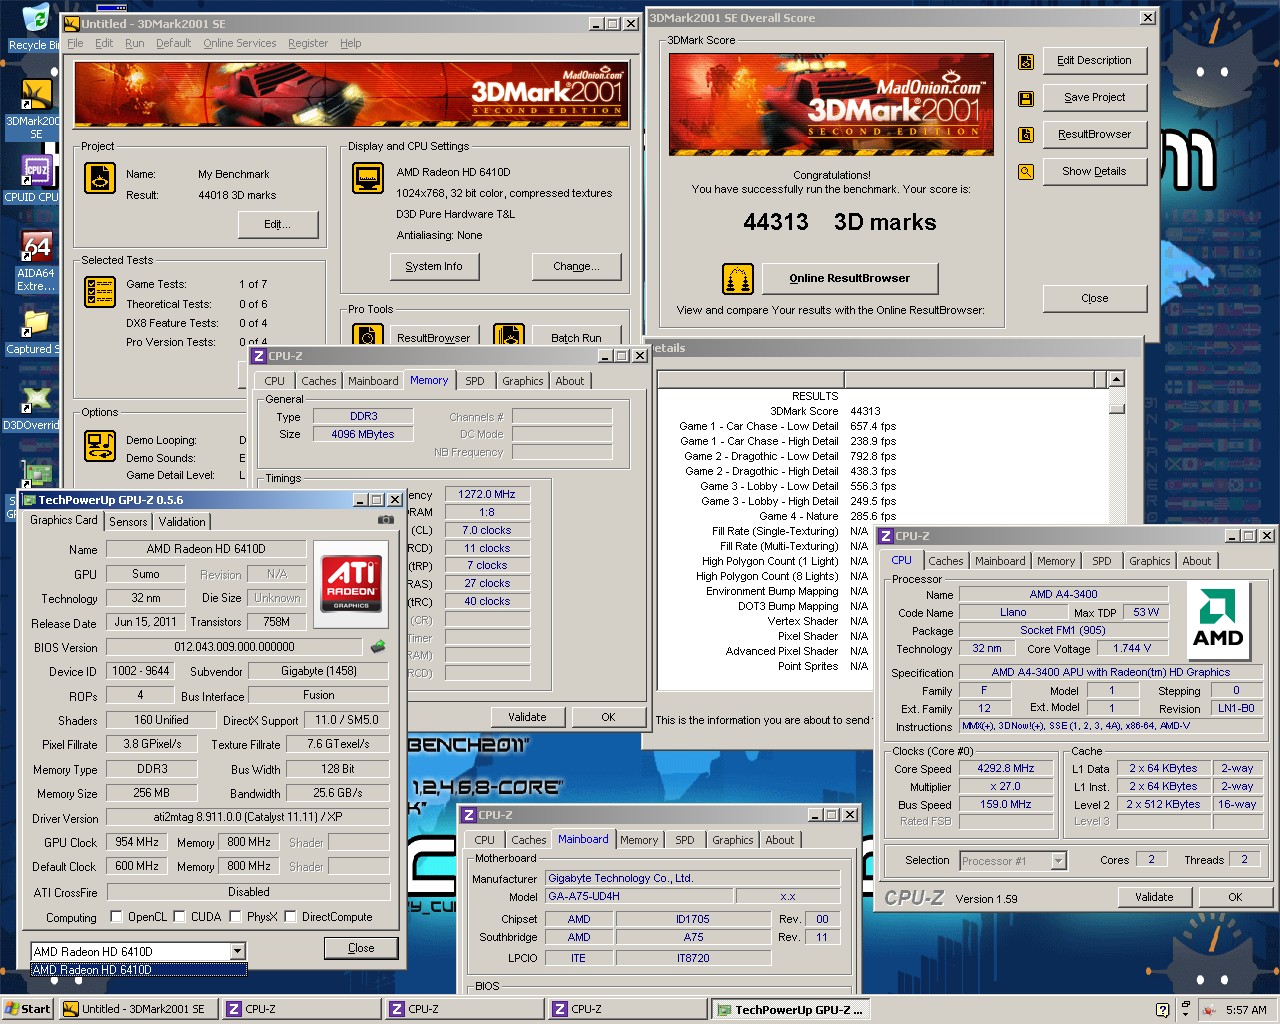Viewport: 1280px width, 1024px height.
Task: Open the Online Services menu in 3DMark
Action: pos(239,43)
